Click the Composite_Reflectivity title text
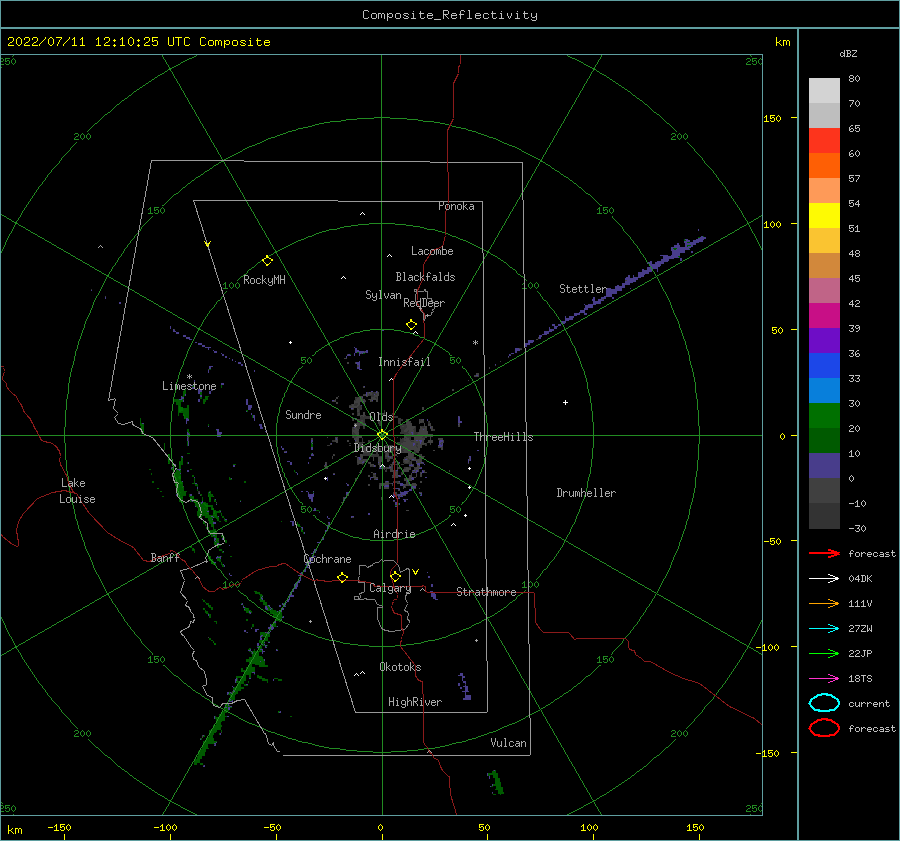 click(450, 15)
